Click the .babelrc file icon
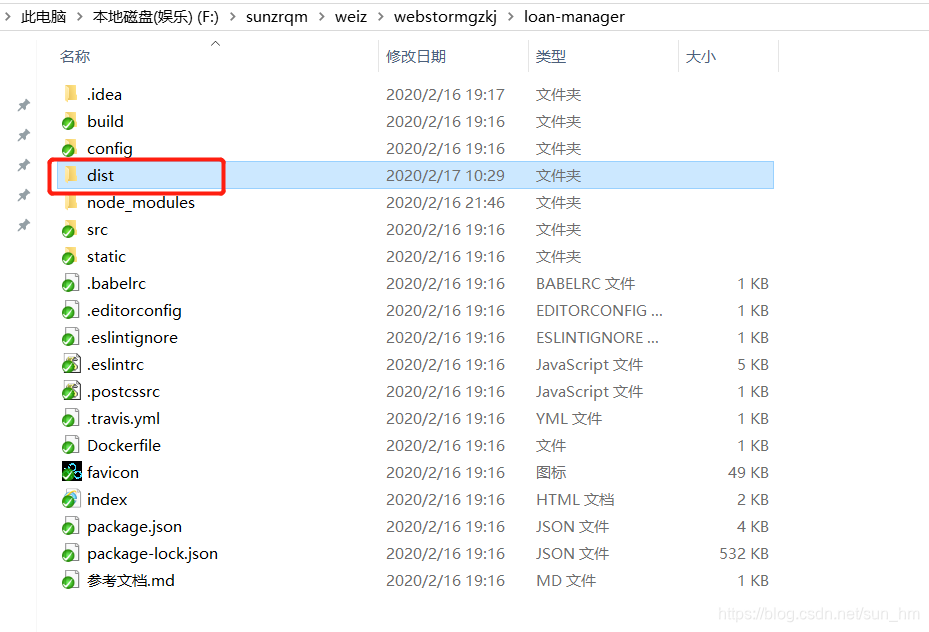 tap(71, 283)
